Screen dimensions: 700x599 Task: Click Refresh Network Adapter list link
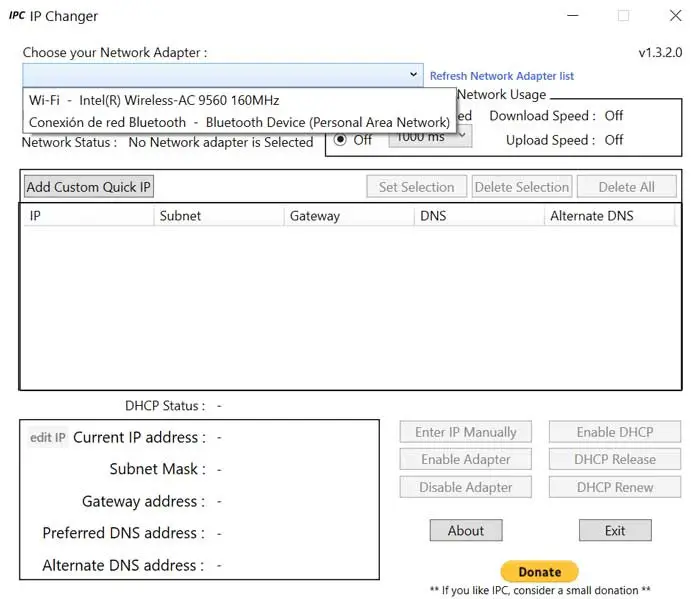pos(501,76)
